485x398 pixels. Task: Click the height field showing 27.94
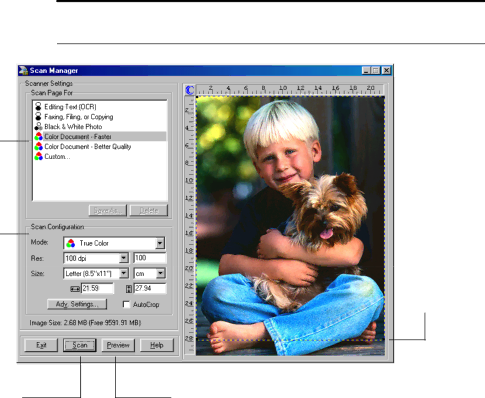click(x=150, y=288)
